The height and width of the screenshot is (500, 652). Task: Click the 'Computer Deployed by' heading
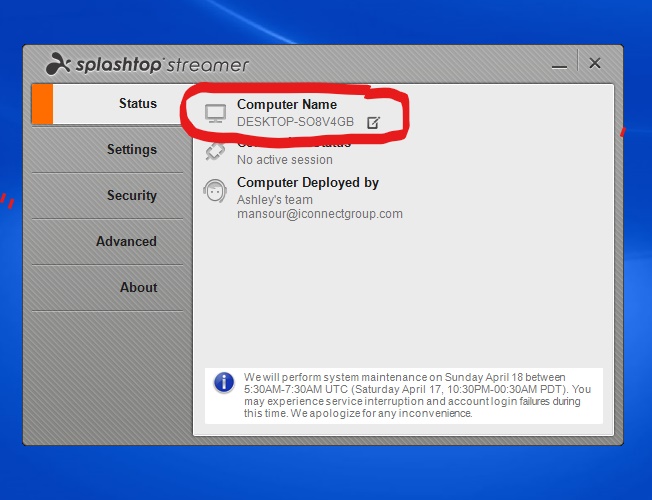click(x=308, y=183)
